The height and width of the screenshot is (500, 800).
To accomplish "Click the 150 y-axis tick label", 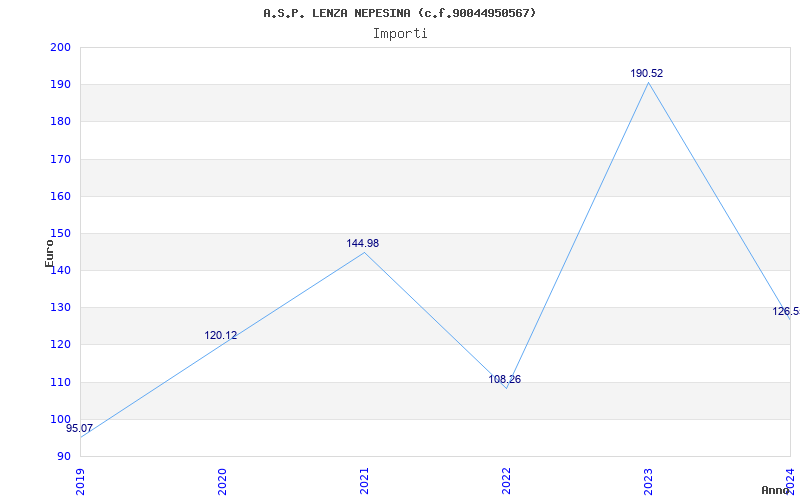I will pos(60,234).
